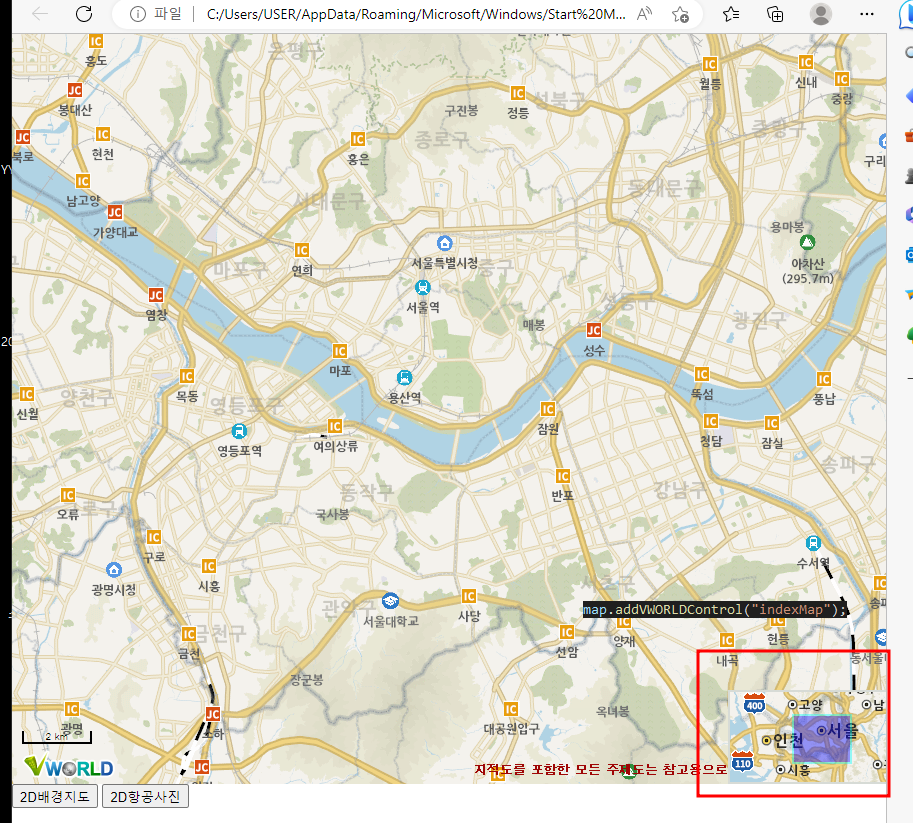Click the 인천 label in index map

(x=788, y=740)
